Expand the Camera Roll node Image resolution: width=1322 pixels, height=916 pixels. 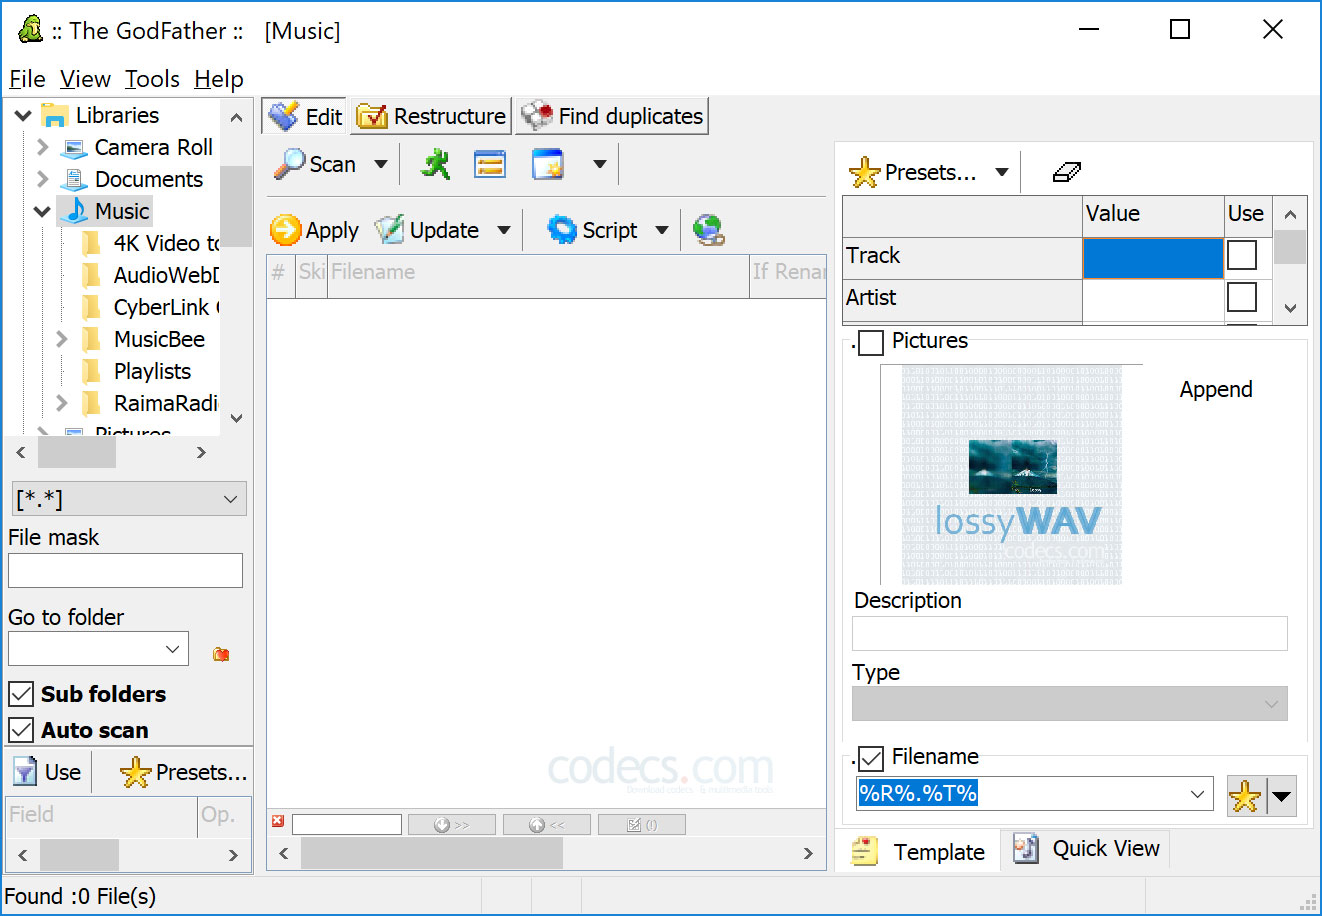[42, 147]
